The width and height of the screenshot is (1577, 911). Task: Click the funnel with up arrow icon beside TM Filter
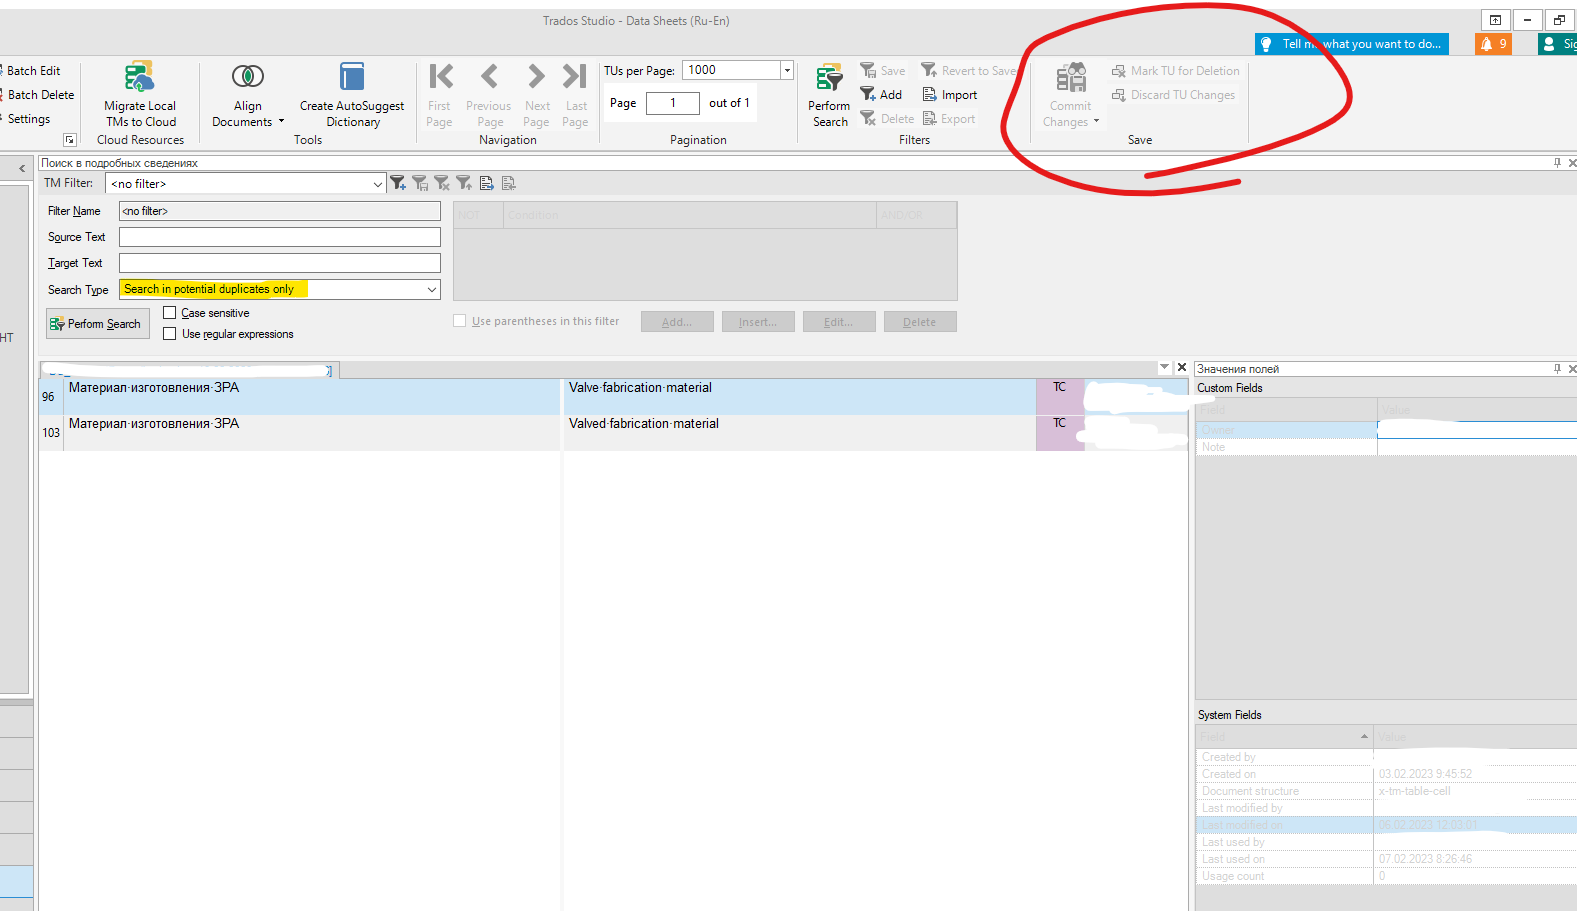pos(464,183)
